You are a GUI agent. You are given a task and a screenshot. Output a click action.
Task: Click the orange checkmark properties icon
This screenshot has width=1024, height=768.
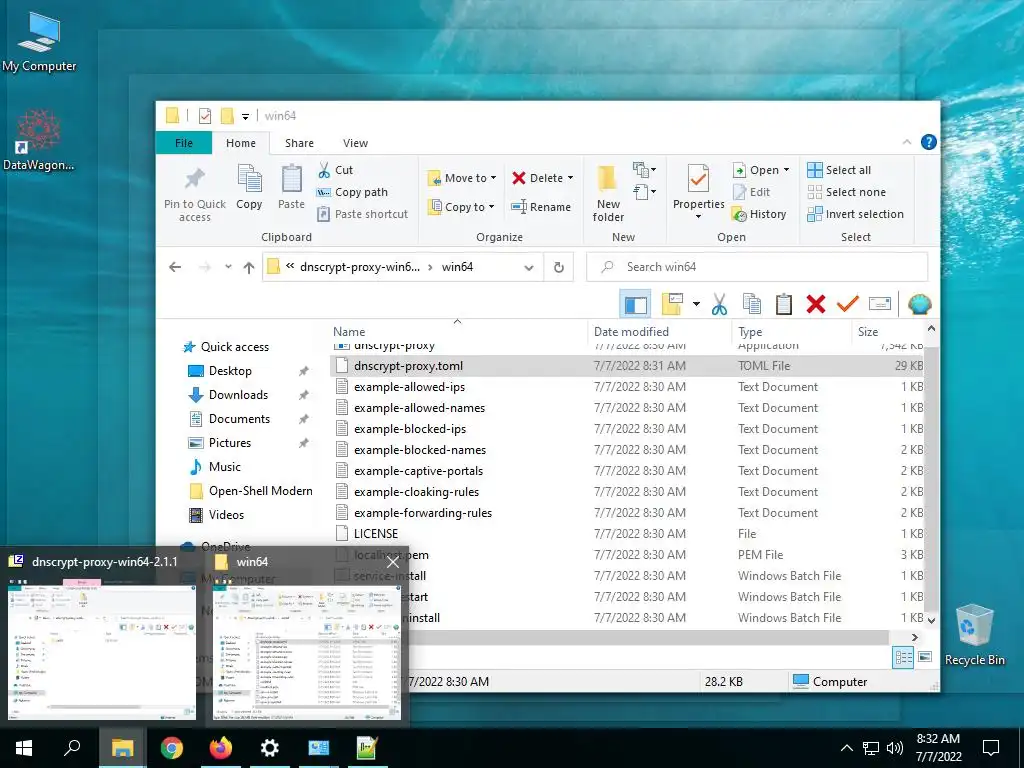848,304
